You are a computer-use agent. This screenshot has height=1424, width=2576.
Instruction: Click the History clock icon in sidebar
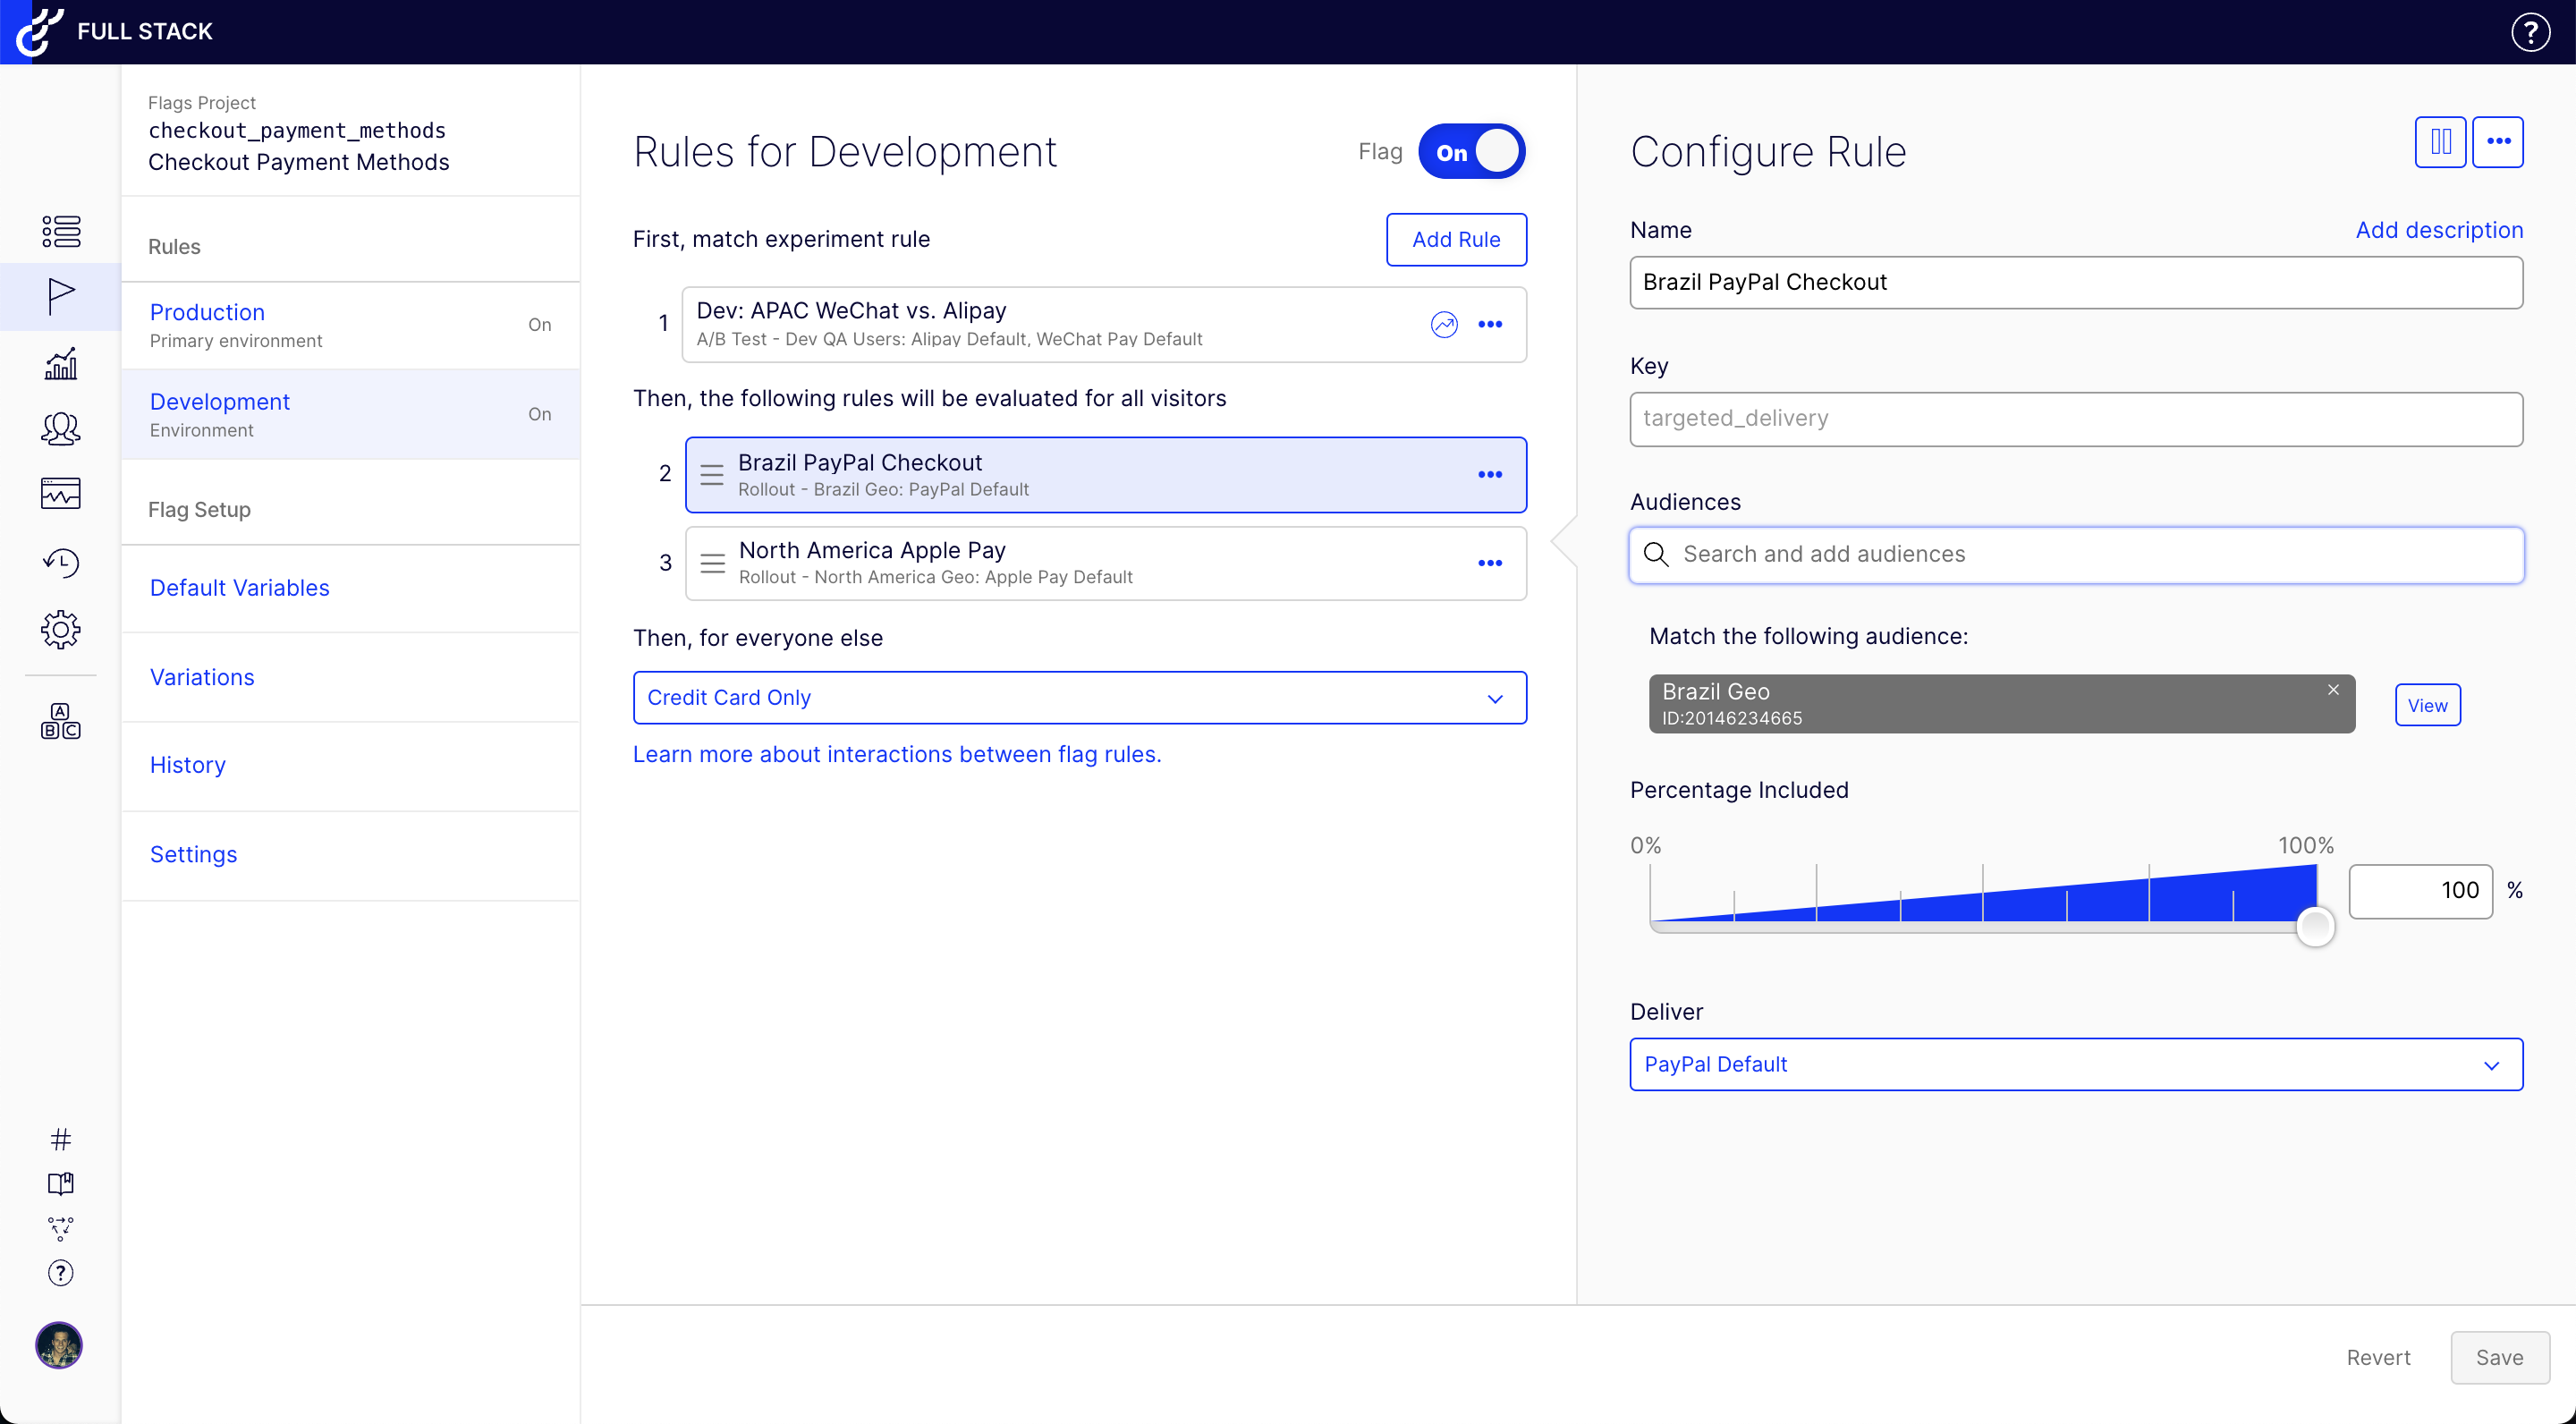(x=60, y=563)
